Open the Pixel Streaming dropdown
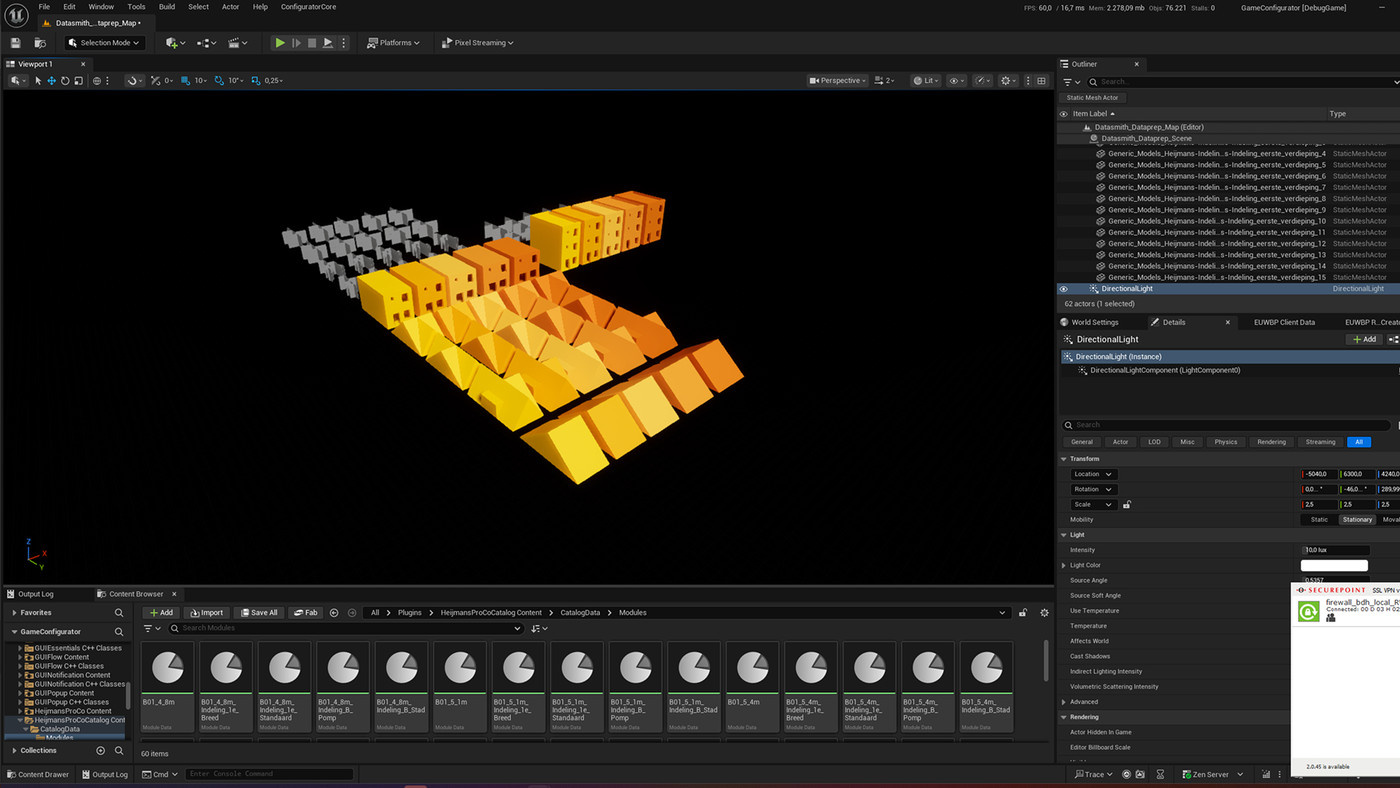 point(477,43)
